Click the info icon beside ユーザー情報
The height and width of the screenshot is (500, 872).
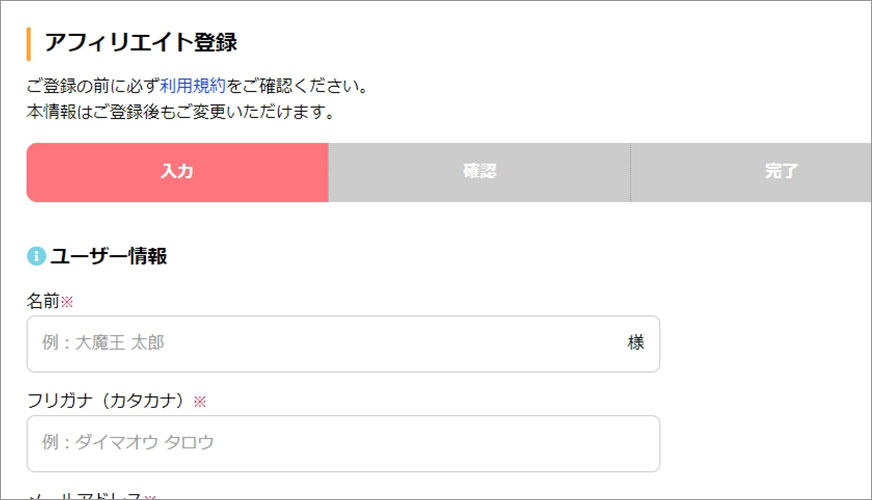[36, 256]
